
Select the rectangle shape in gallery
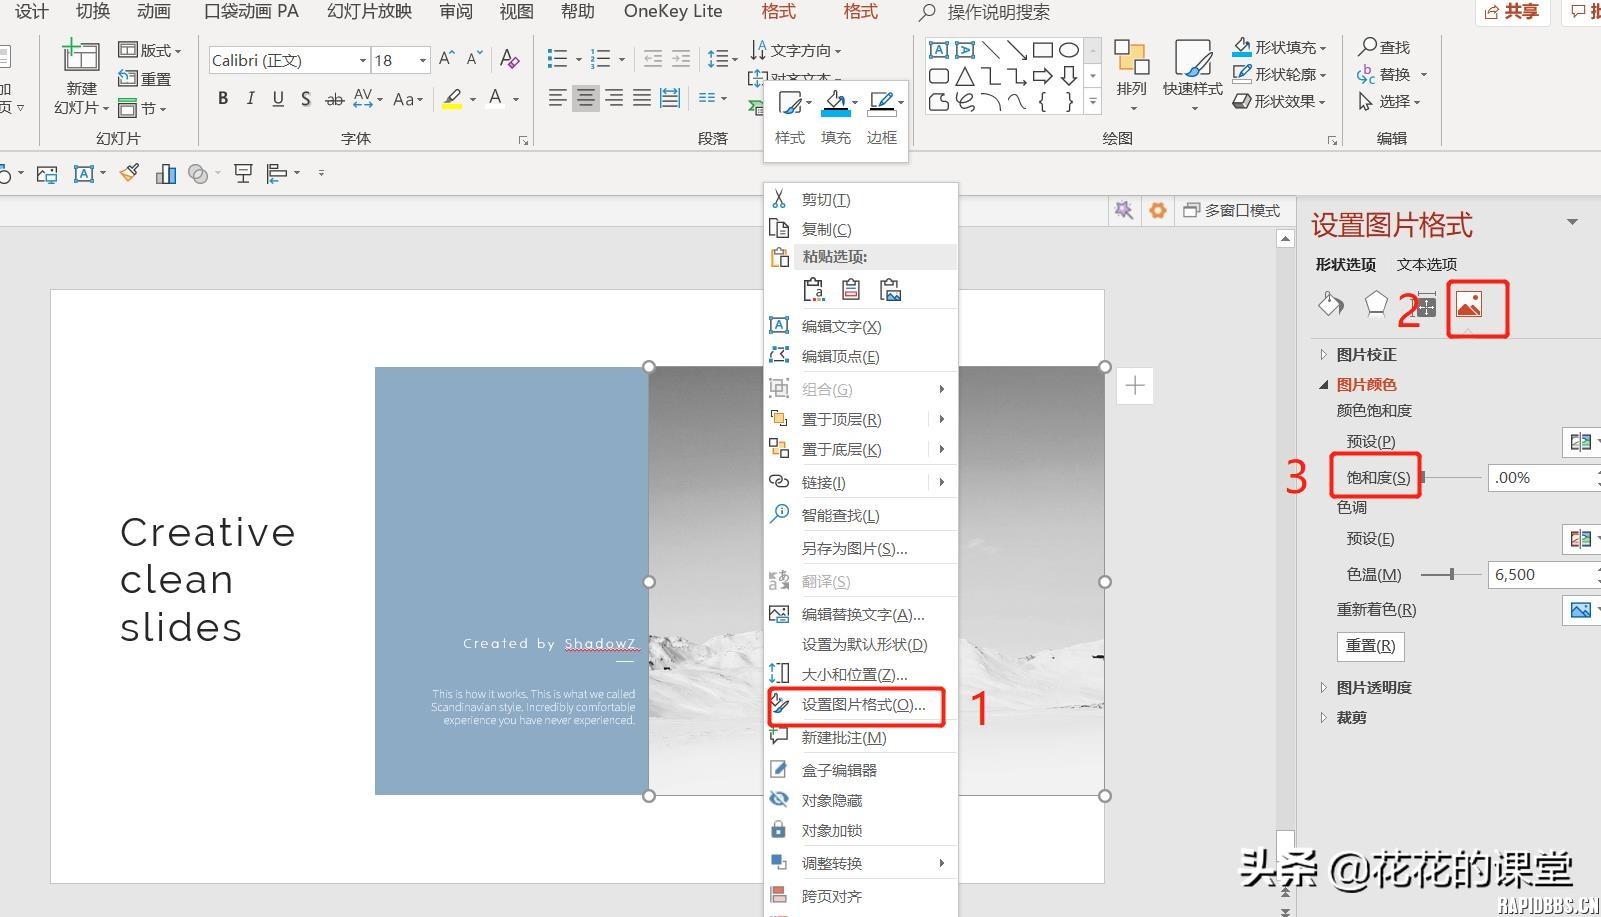(x=1043, y=49)
